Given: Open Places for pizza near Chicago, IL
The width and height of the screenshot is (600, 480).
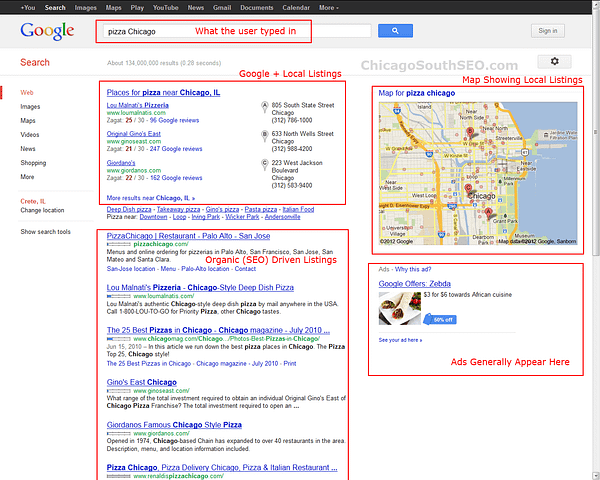Looking at the screenshot, I should (x=163, y=92).
